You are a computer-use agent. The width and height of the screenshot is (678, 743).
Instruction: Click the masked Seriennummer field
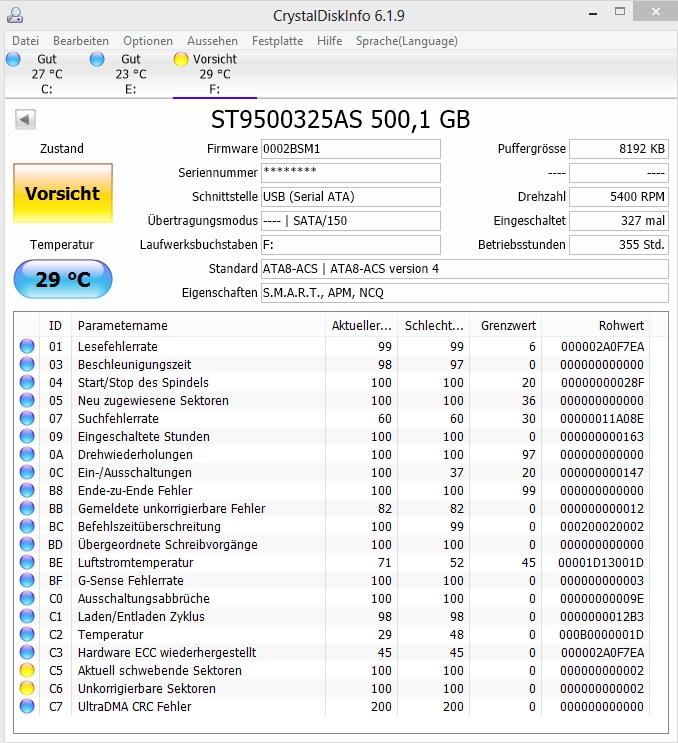pyautogui.click(x=351, y=173)
